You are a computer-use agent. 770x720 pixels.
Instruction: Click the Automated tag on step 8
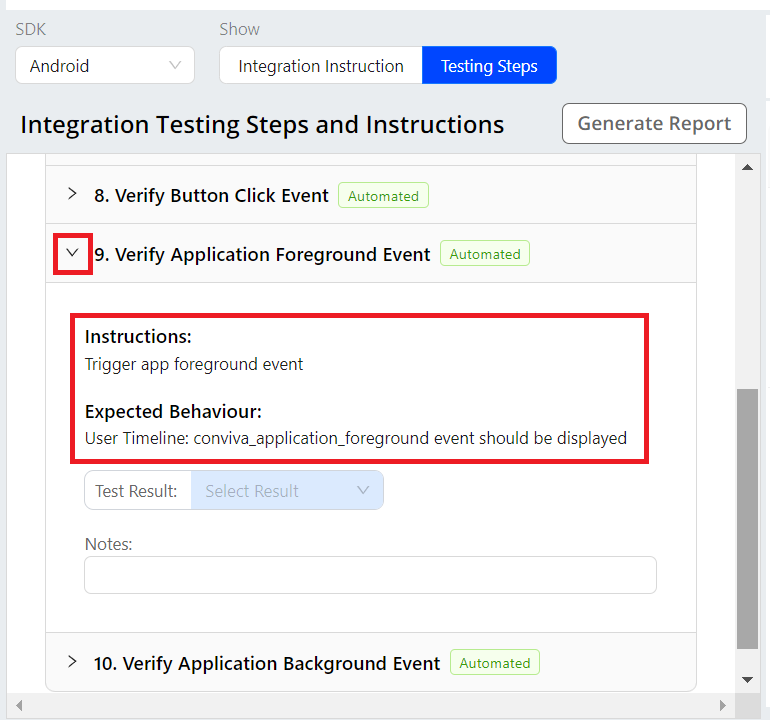click(383, 196)
